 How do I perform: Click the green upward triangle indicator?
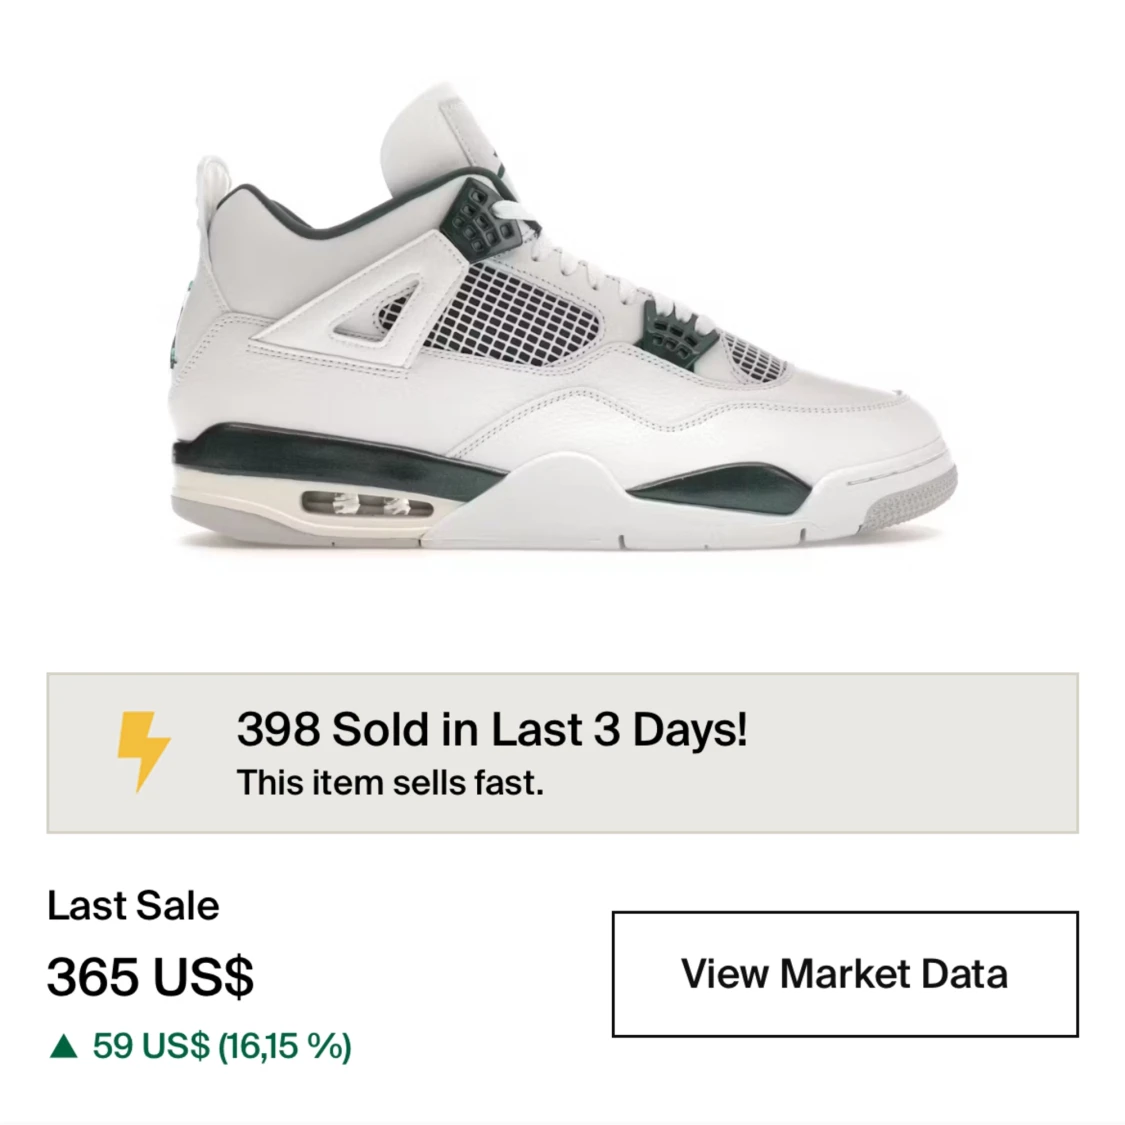point(63,1046)
